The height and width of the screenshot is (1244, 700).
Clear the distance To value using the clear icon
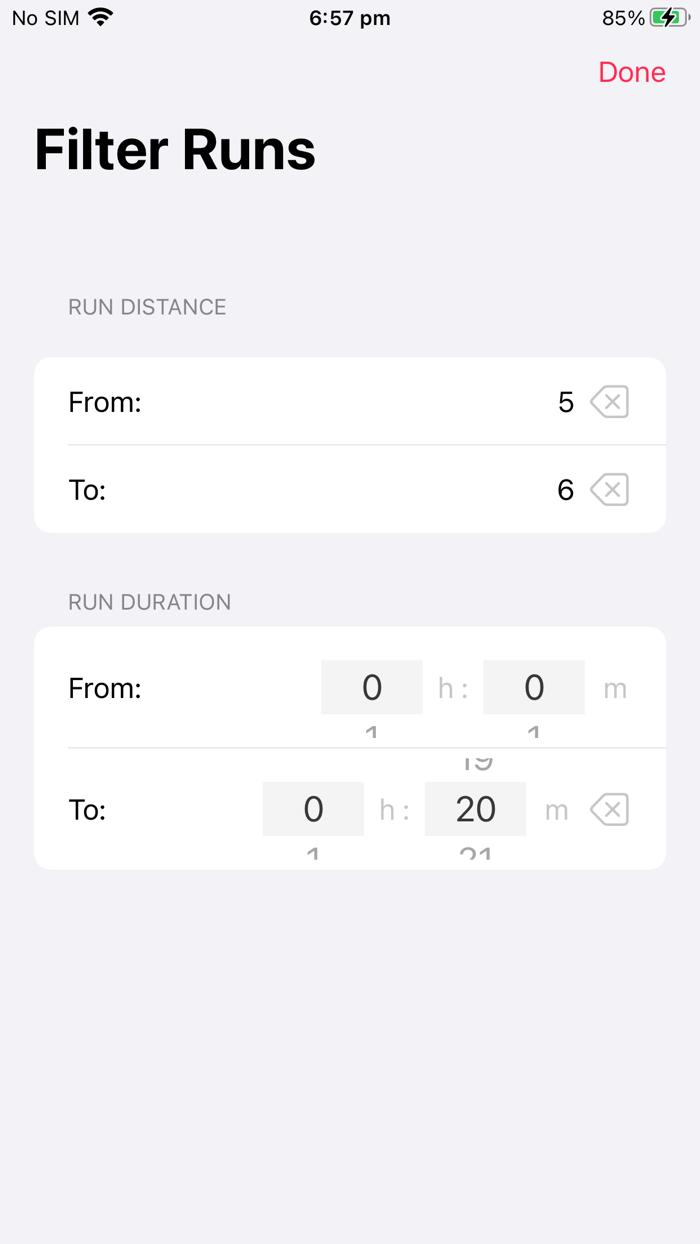(609, 489)
